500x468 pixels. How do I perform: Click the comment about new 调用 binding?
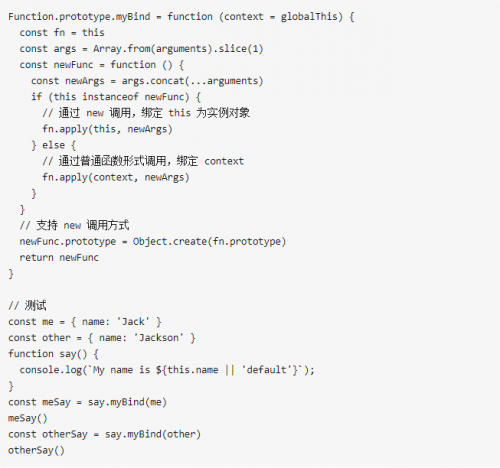pyautogui.click(x=146, y=113)
